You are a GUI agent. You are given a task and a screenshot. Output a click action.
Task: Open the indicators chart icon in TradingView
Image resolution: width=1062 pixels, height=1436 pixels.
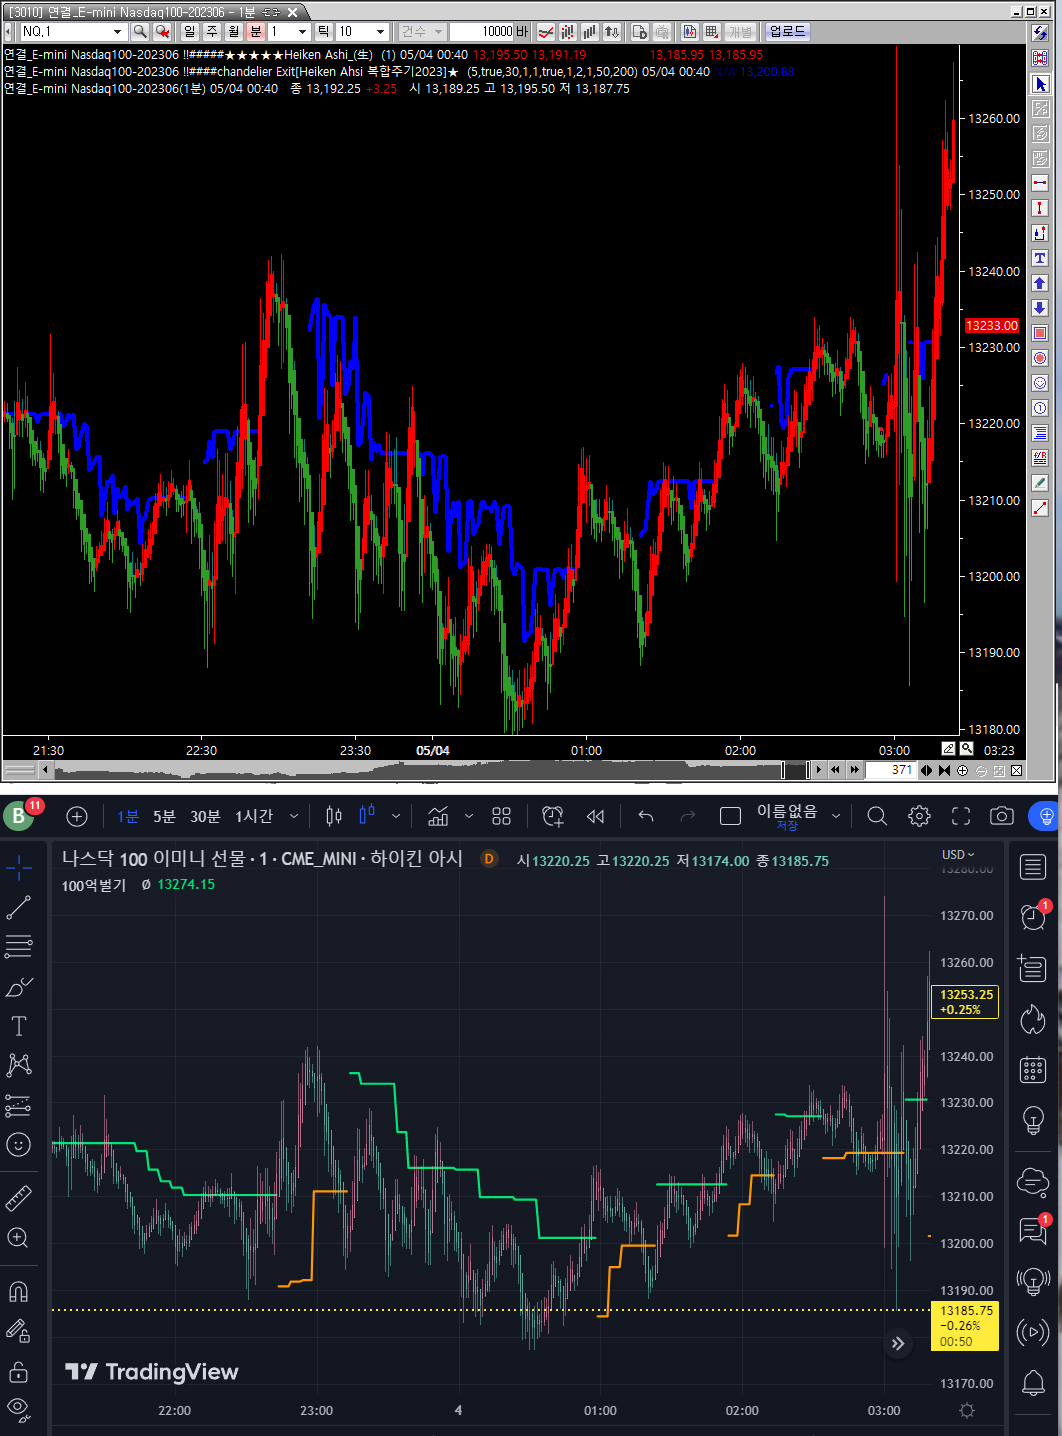tap(438, 816)
